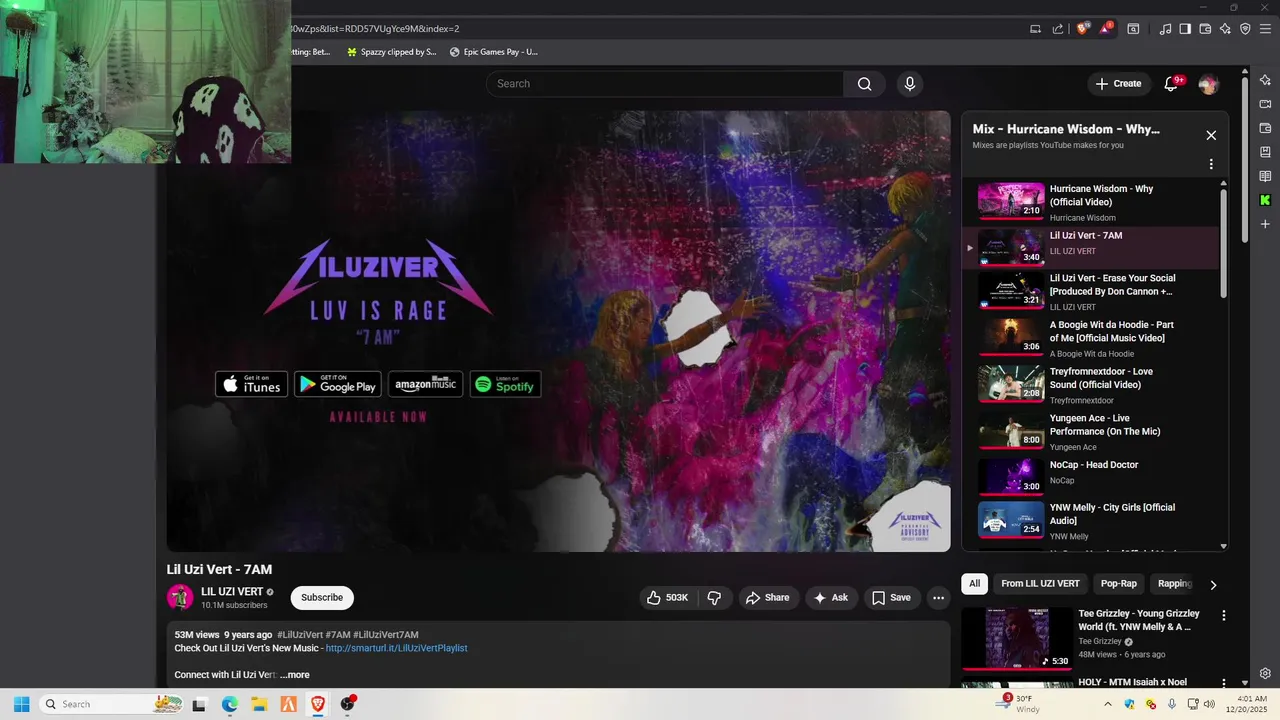Play Yungeen Ace Live Performance in playlist
This screenshot has width=1280, height=720.
(1091, 432)
